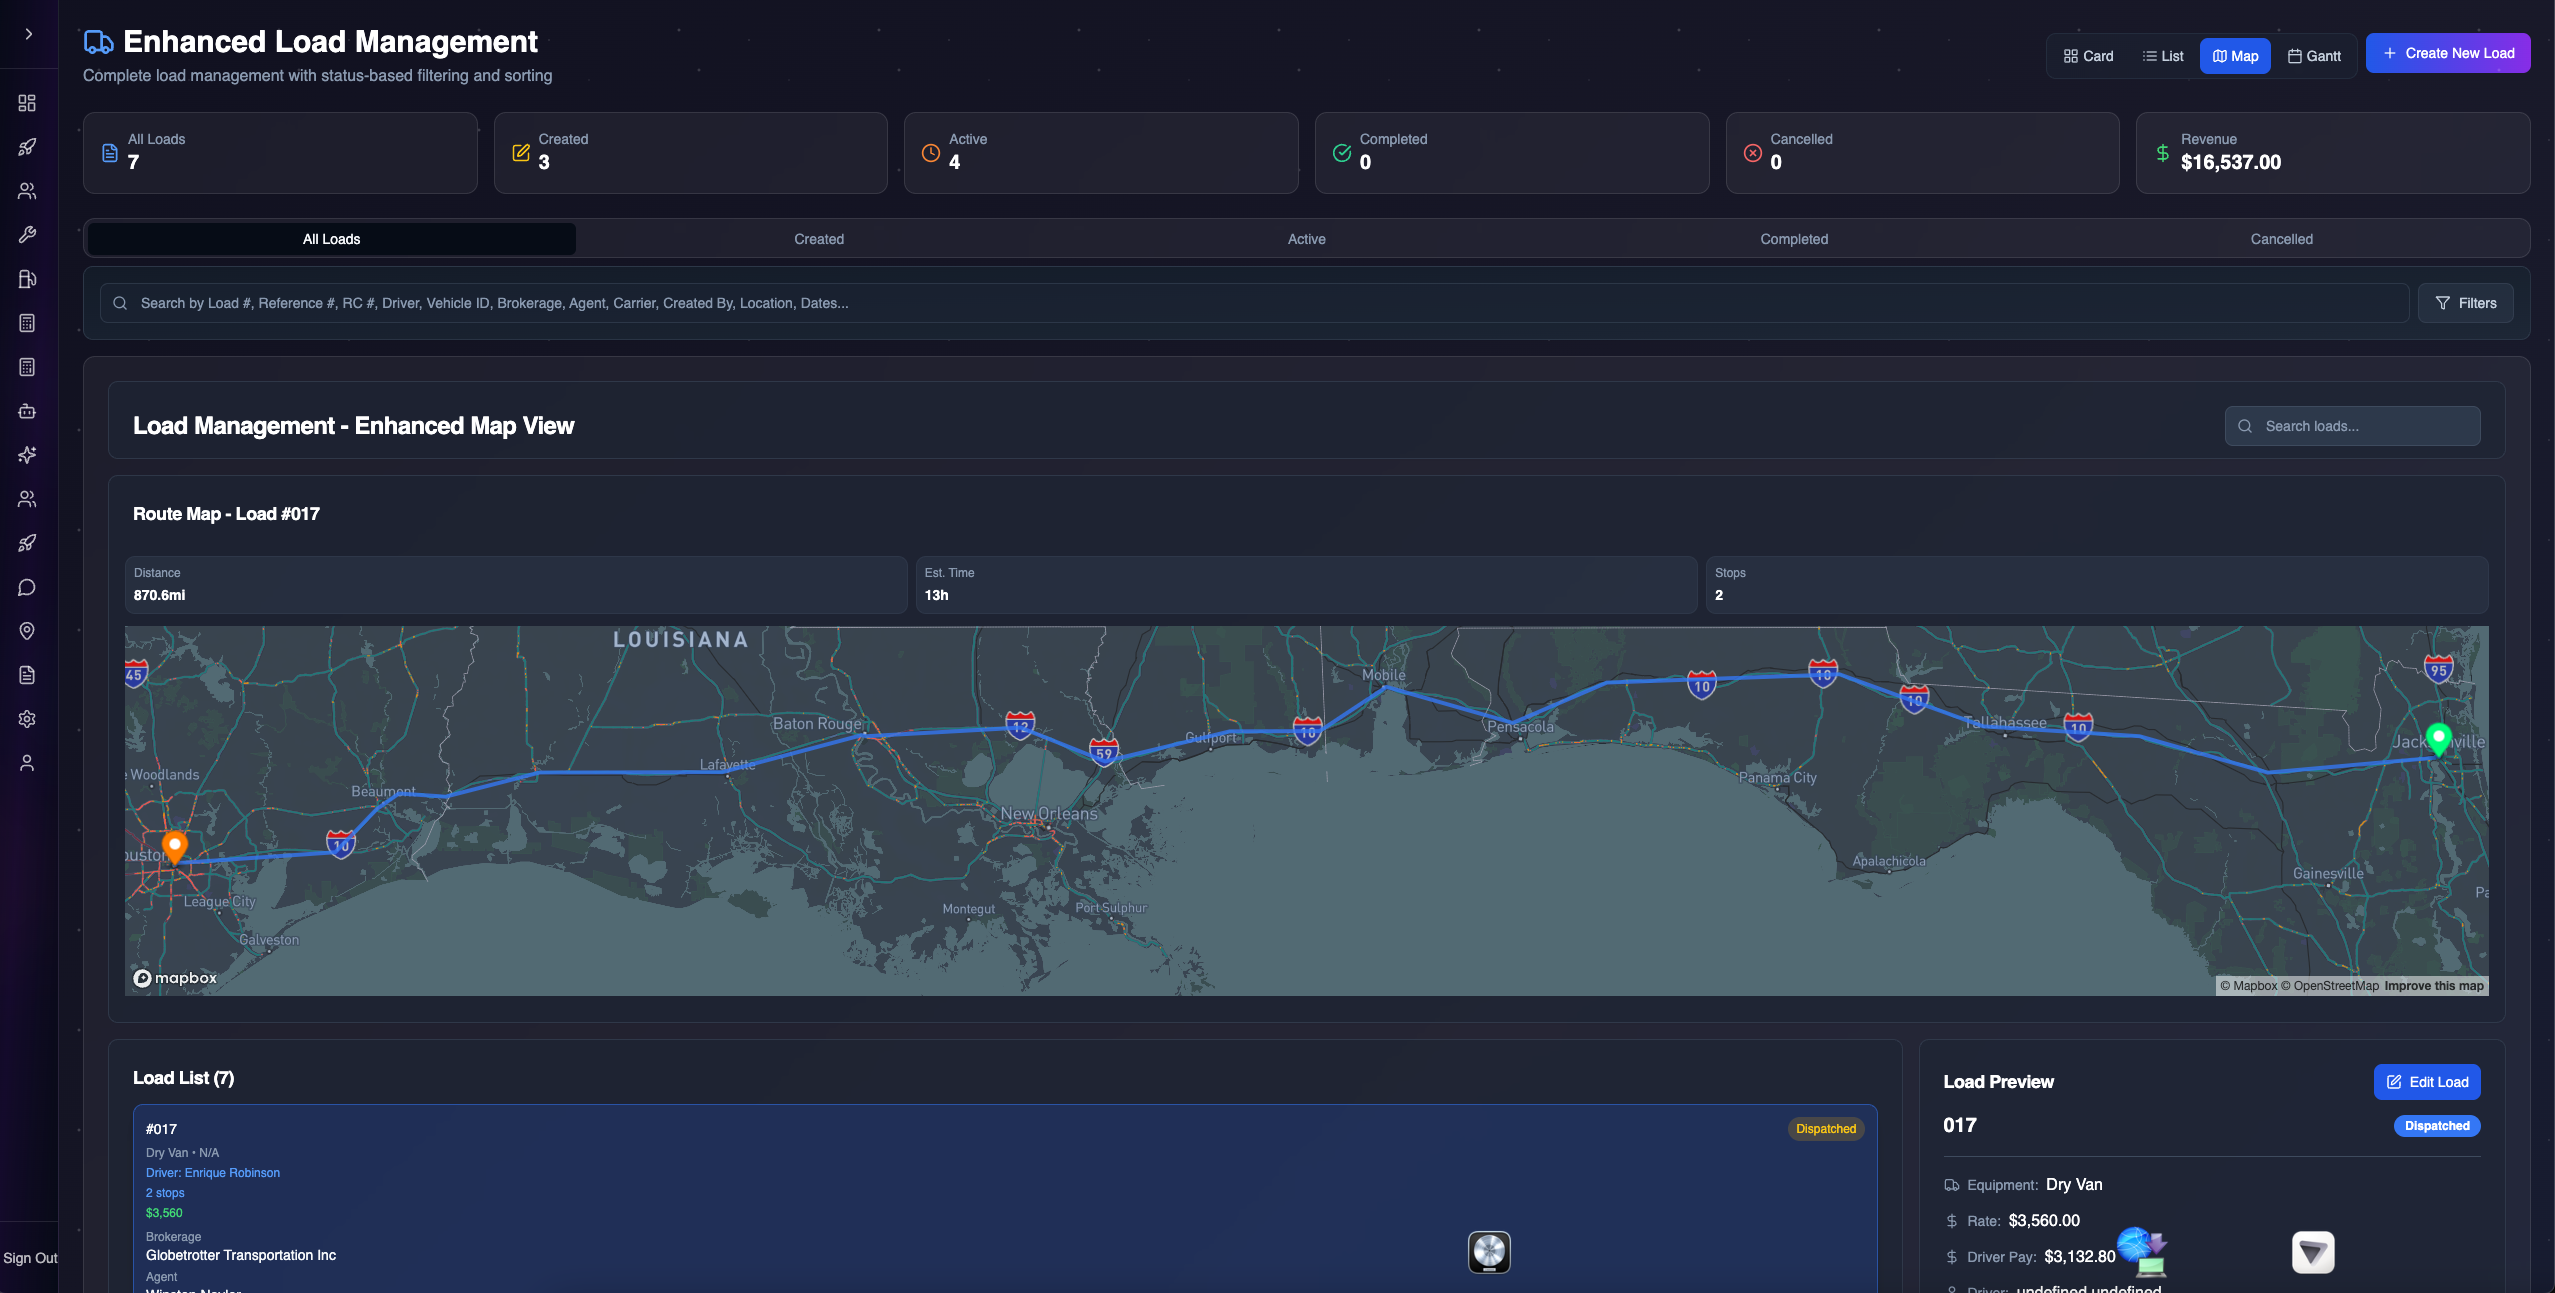Open the settings gear icon in the sidebar

tap(27, 719)
